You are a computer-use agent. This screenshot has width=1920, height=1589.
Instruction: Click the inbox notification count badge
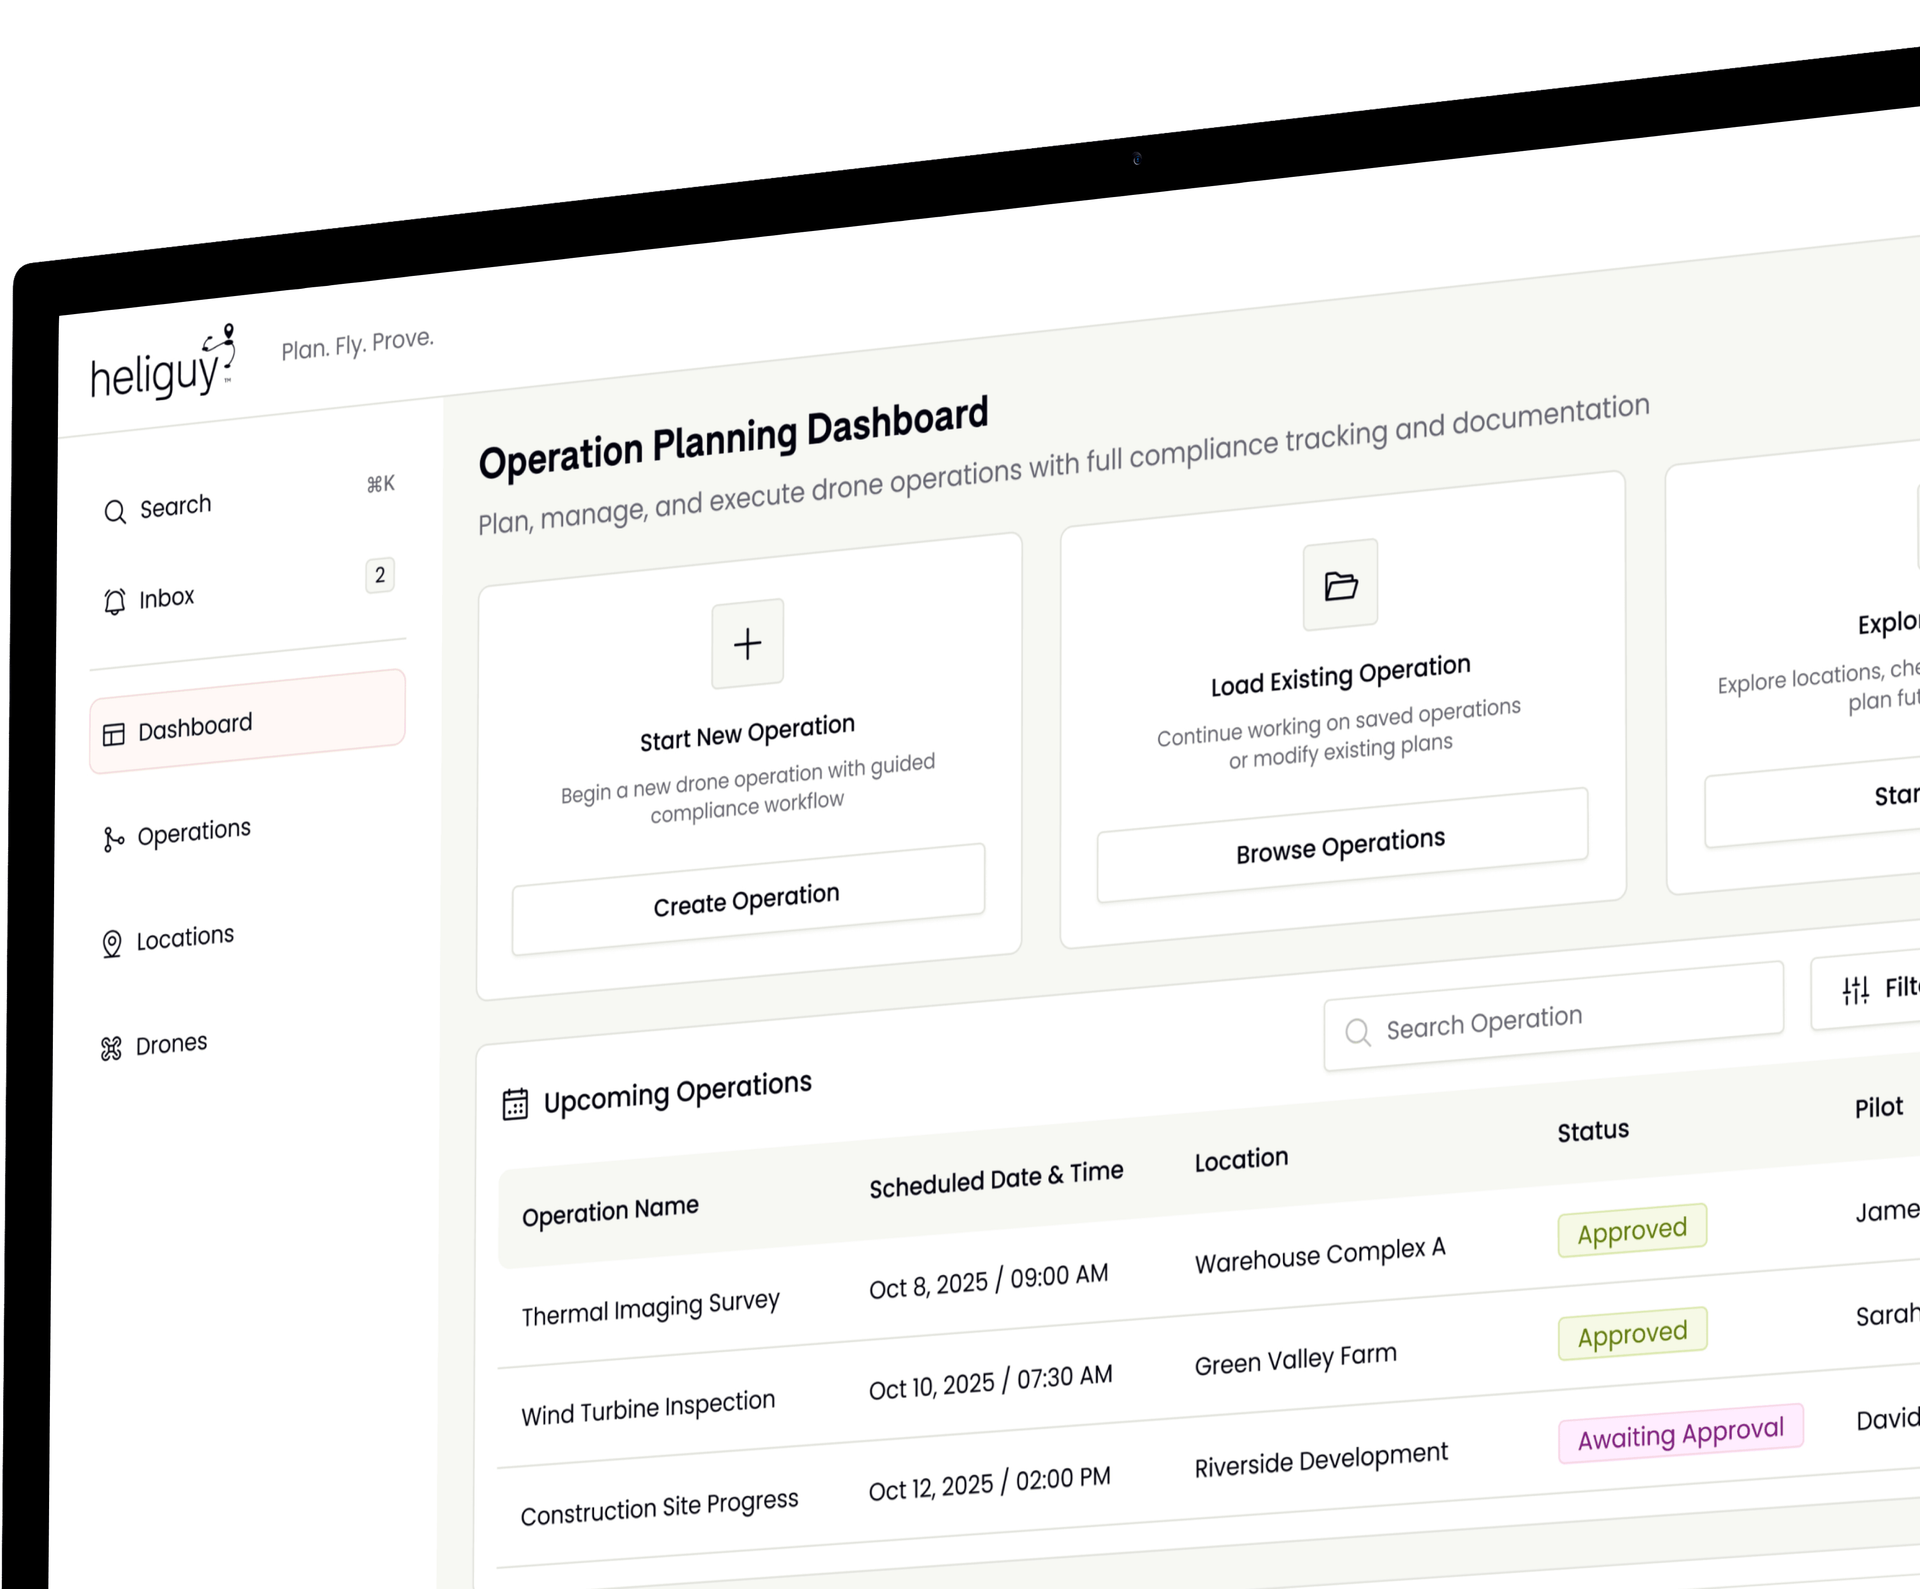[379, 575]
